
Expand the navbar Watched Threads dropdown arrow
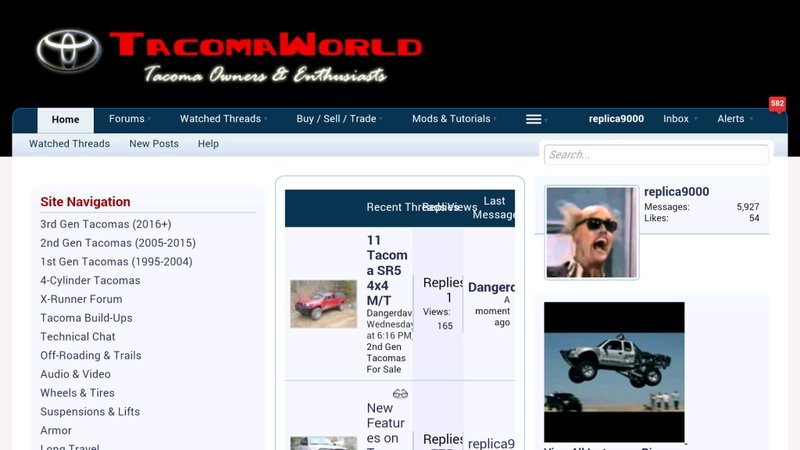point(265,119)
